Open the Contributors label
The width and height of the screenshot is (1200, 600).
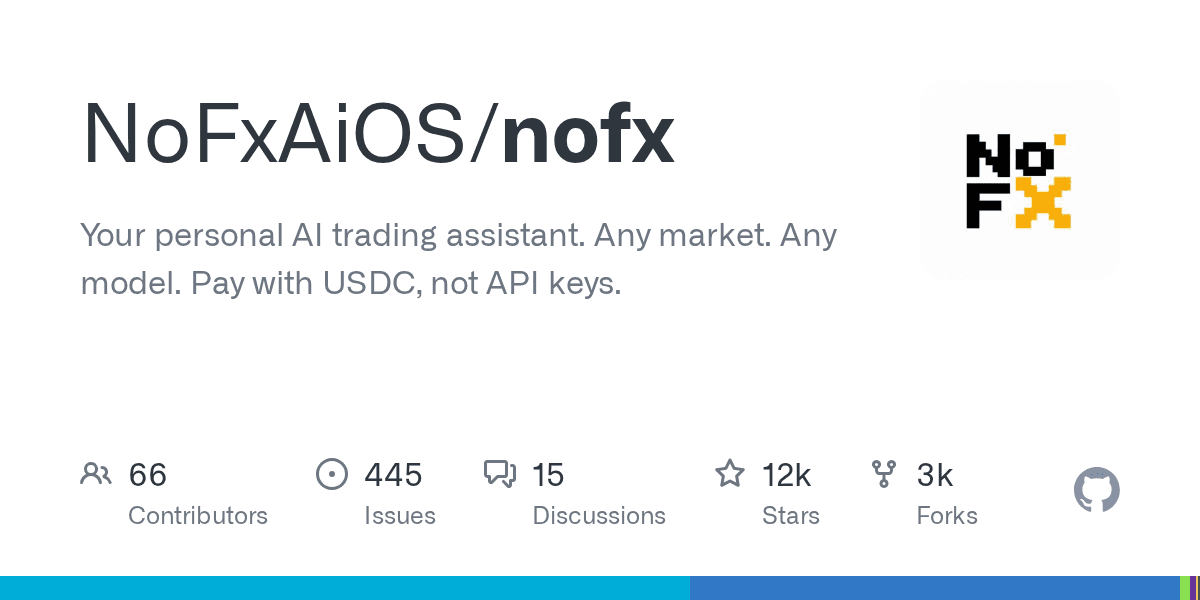pos(198,516)
